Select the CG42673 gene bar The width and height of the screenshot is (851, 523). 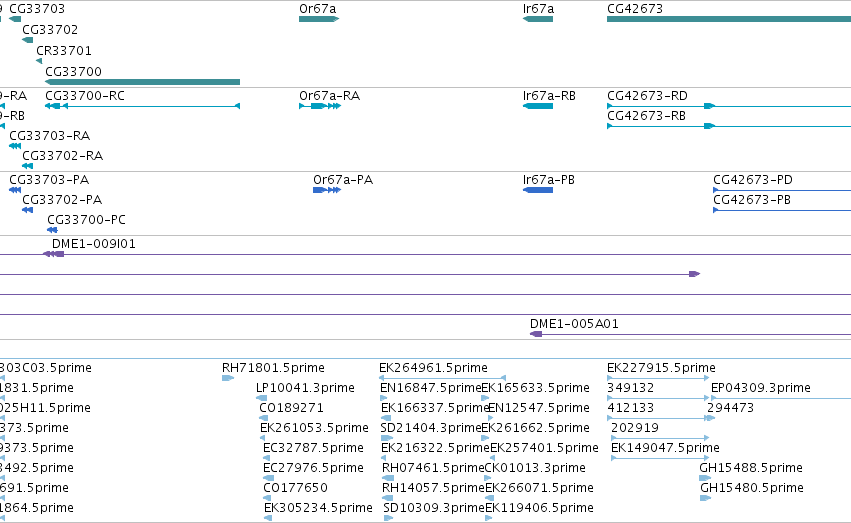click(729, 19)
